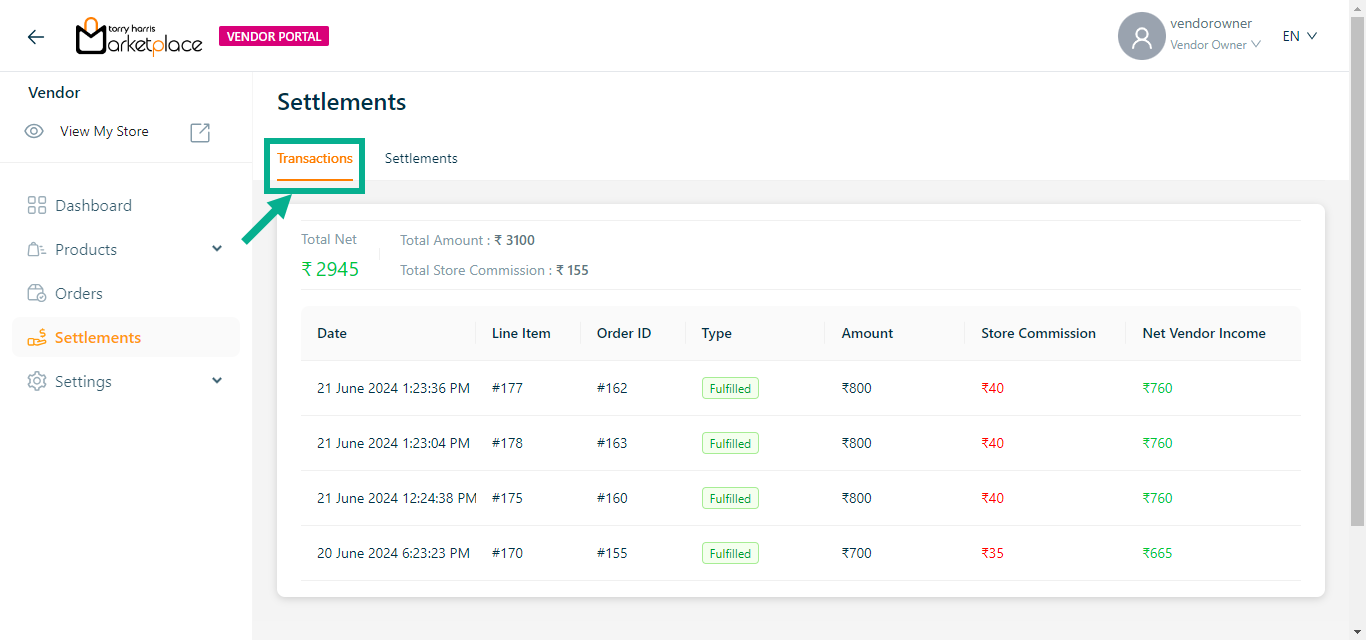Click Fulfilled tag for order #162
Image resolution: width=1366 pixels, height=640 pixels.
tap(730, 389)
